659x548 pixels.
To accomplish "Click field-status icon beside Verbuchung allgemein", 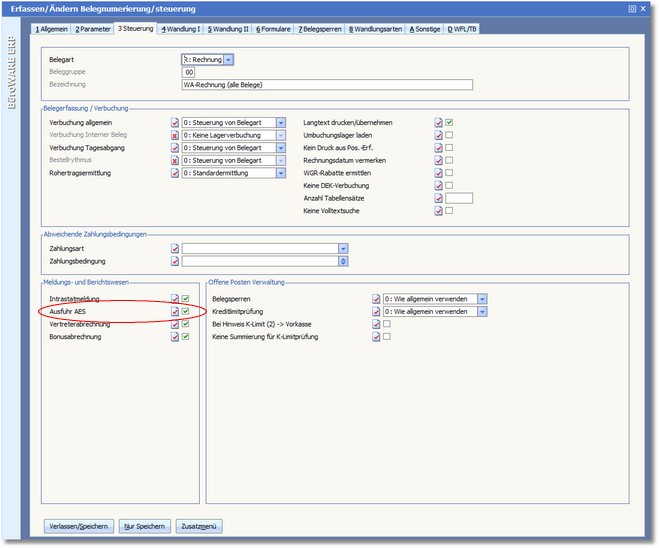I will tap(175, 122).
